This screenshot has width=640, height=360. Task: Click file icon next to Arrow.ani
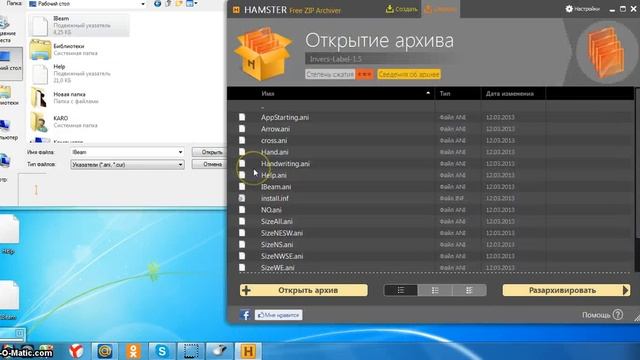click(x=242, y=129)
